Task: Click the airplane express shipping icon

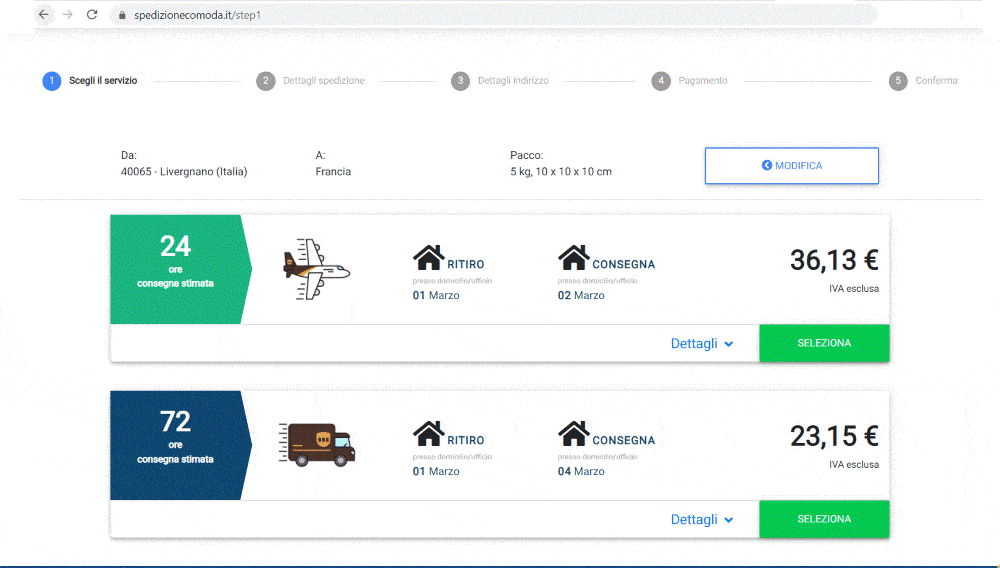Action: [316, 268]
